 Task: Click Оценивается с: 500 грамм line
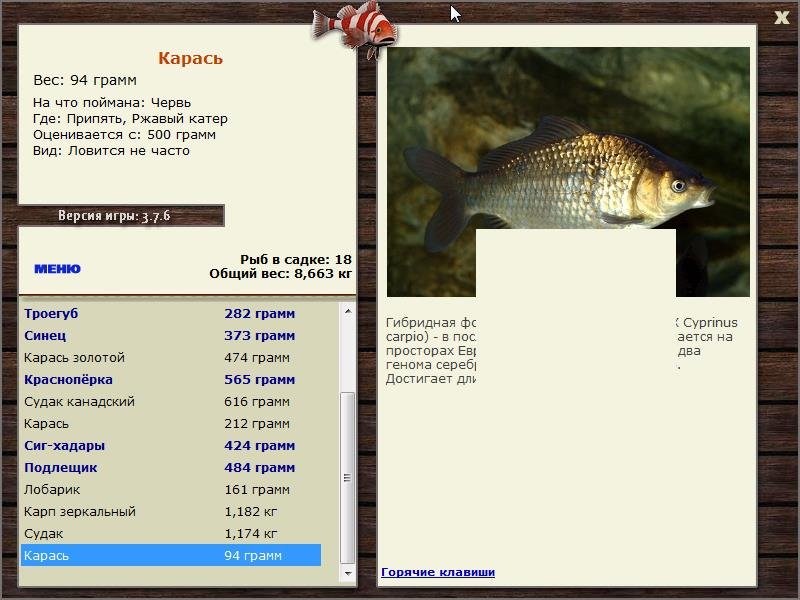124,135
